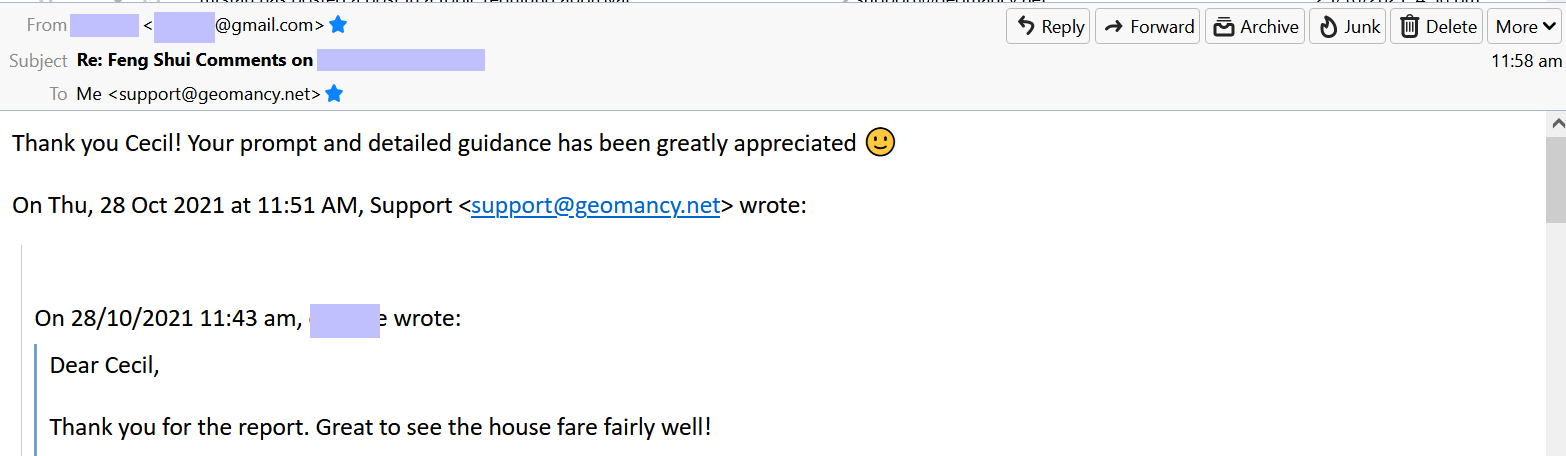Click the star beside sender's gmail address

coord(338,26)
